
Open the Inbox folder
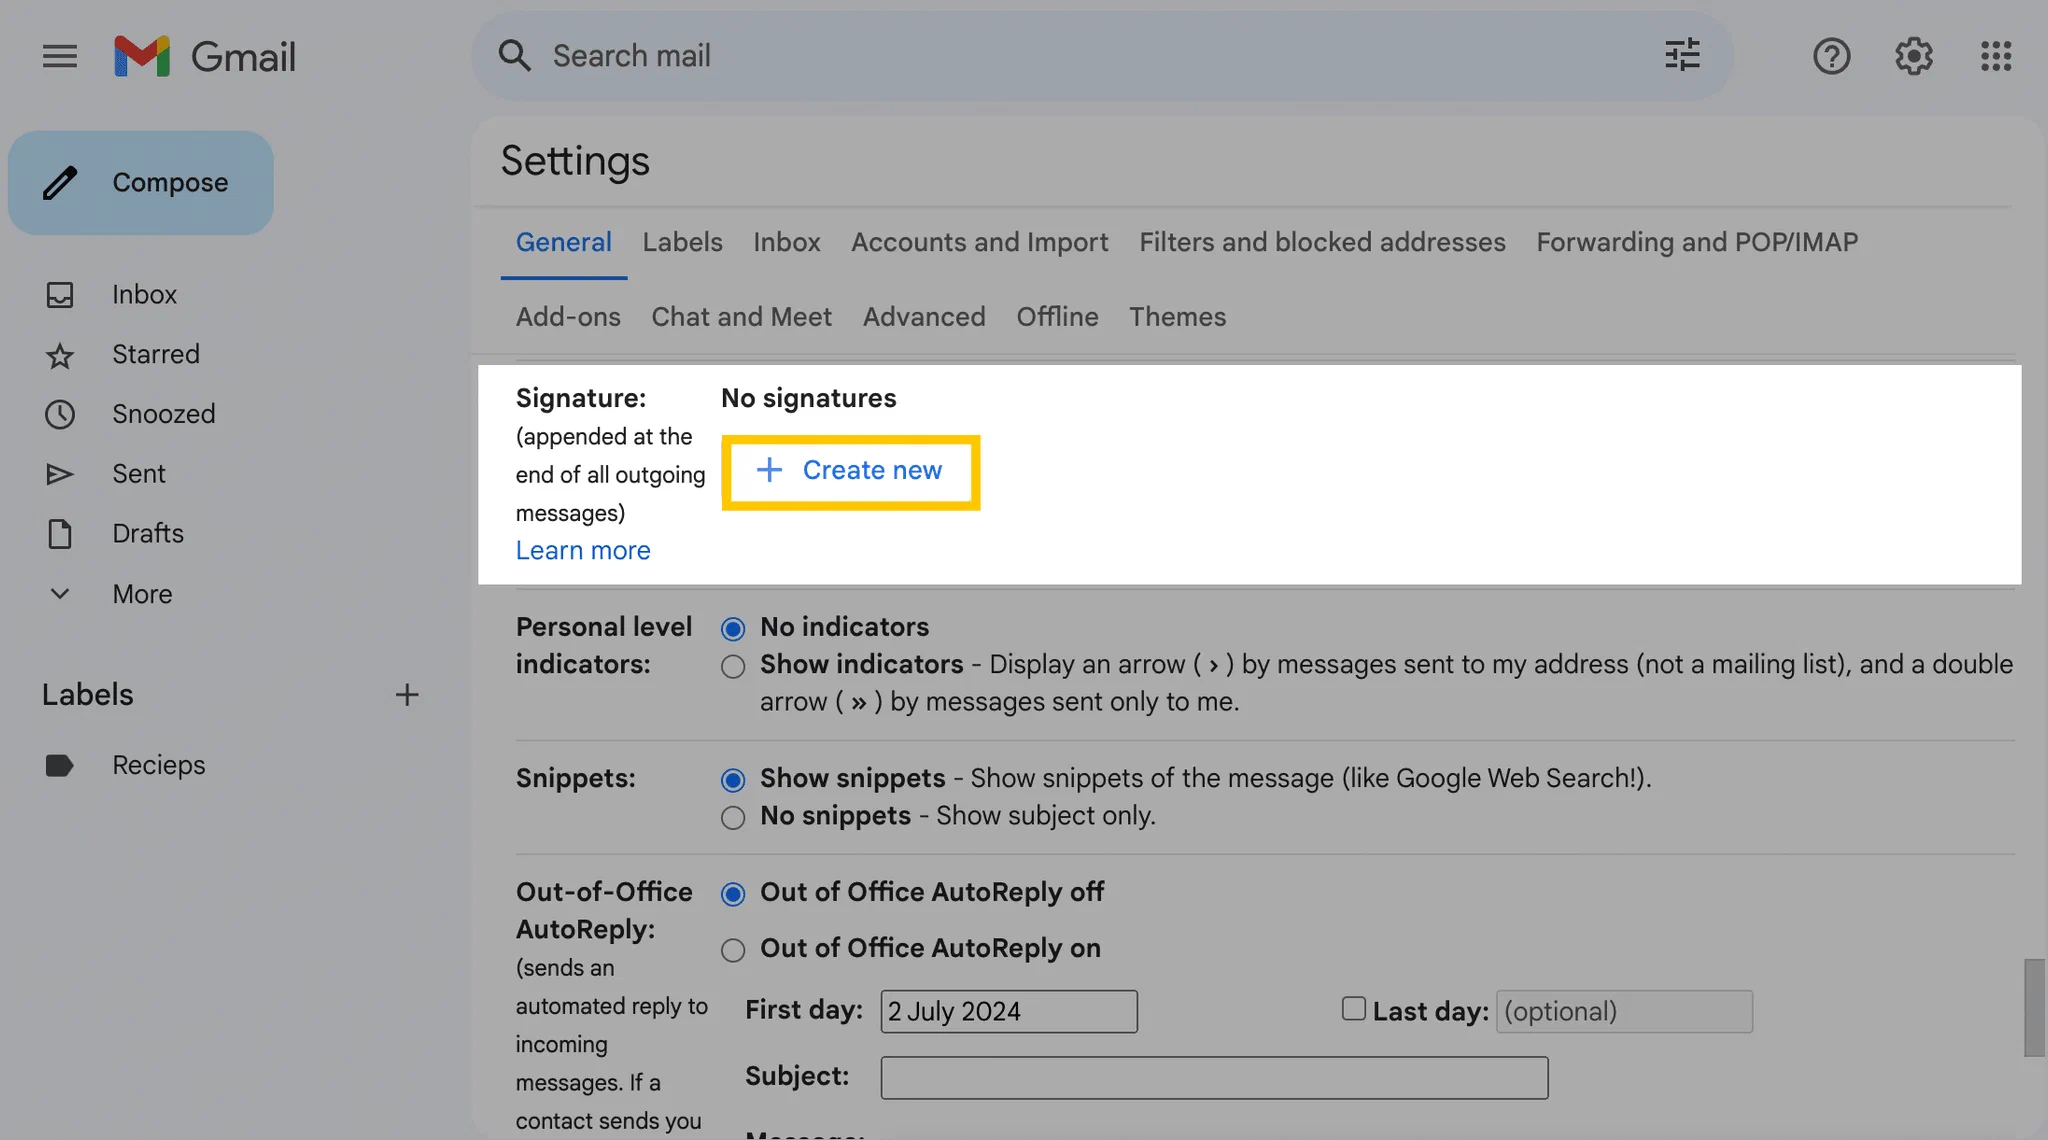click(x=144, y=295)
